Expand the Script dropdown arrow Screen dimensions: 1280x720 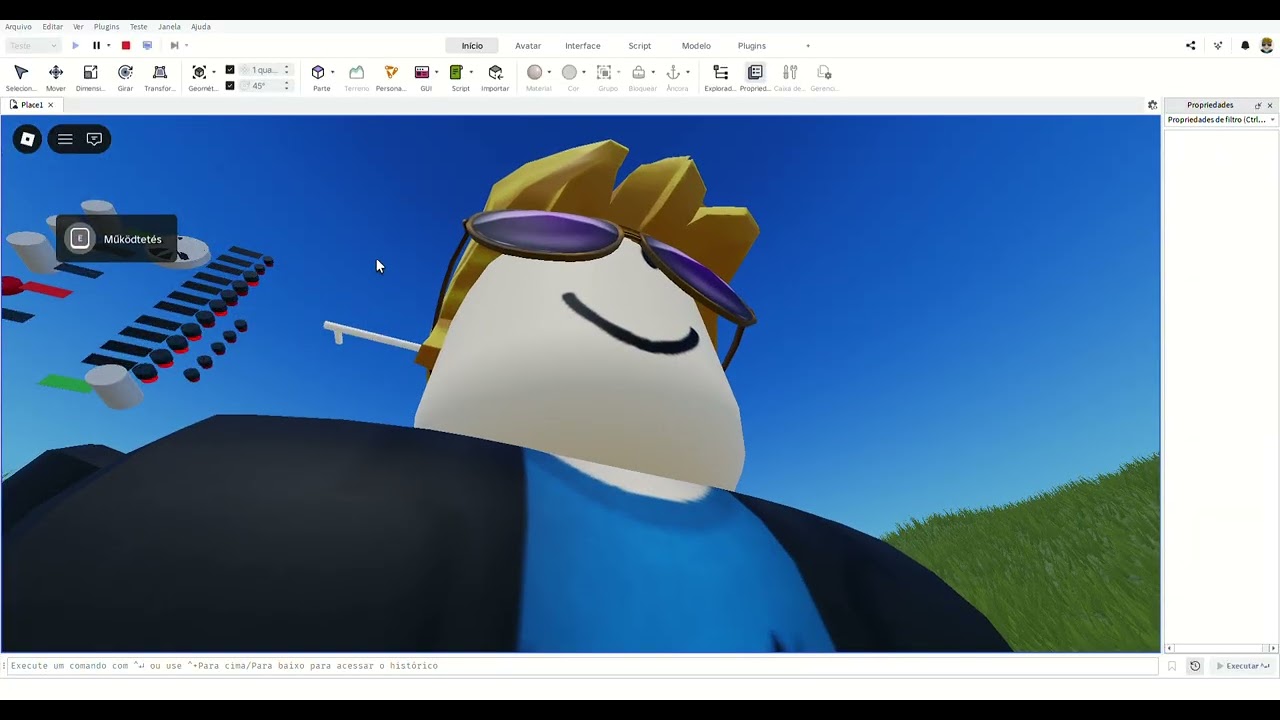click(471, 72)
